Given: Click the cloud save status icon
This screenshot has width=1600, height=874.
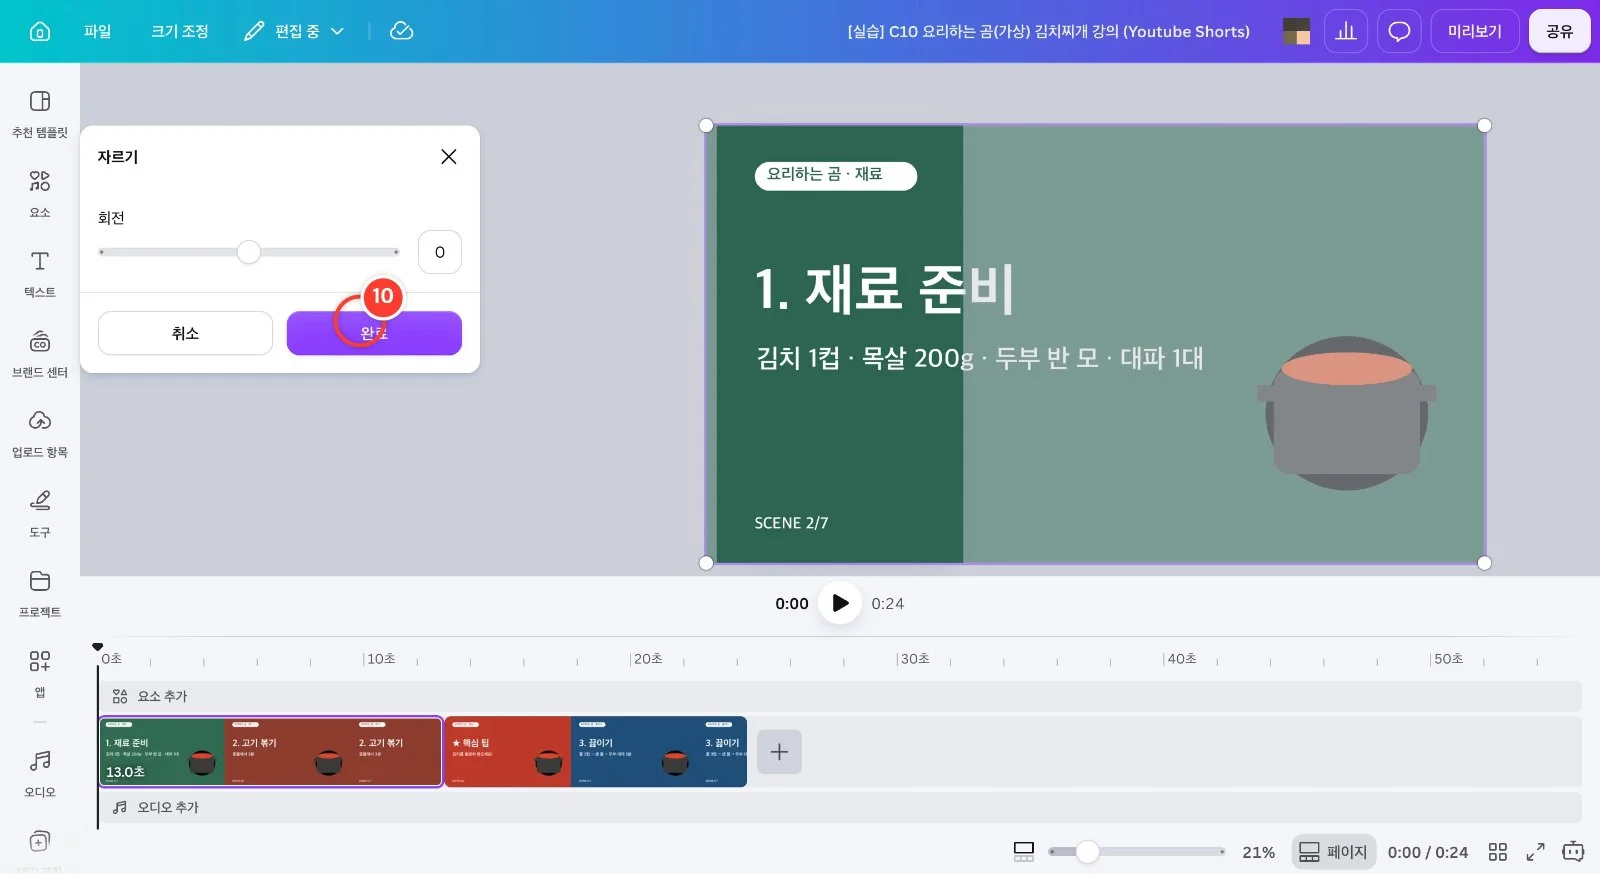Looking at the screenshot, I should coord(401,31).
